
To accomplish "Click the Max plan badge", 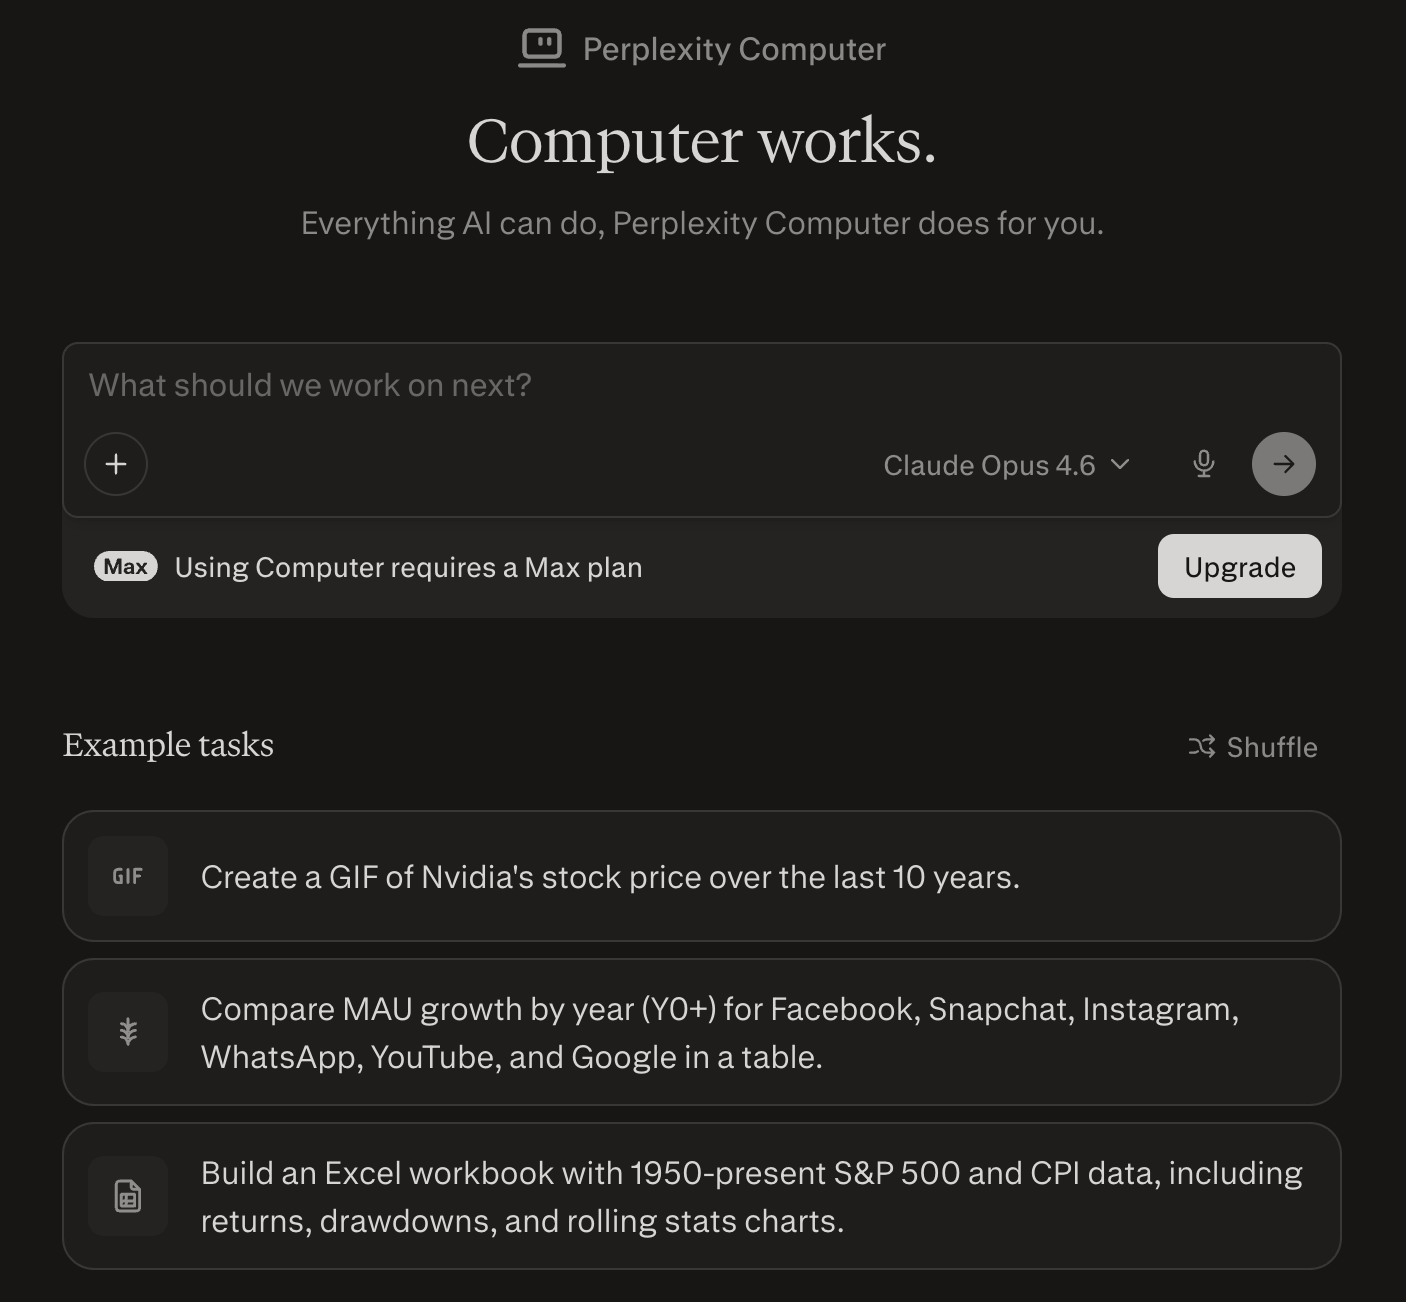I will point(126,567).
